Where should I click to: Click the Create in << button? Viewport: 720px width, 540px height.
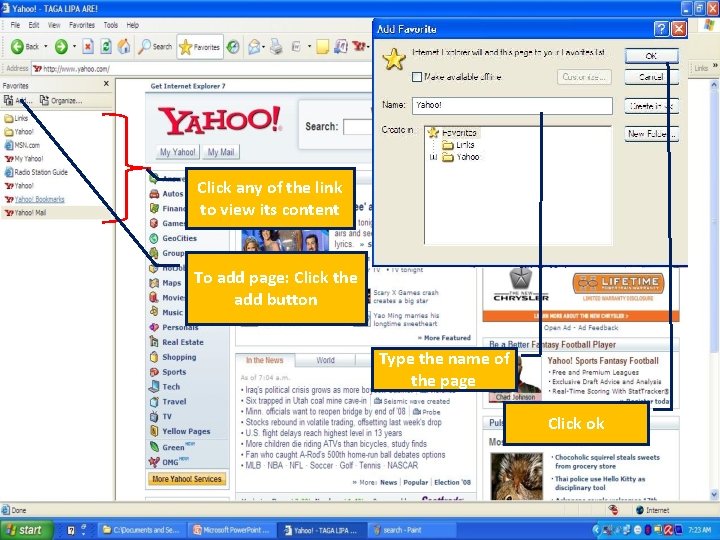(651, 106)
